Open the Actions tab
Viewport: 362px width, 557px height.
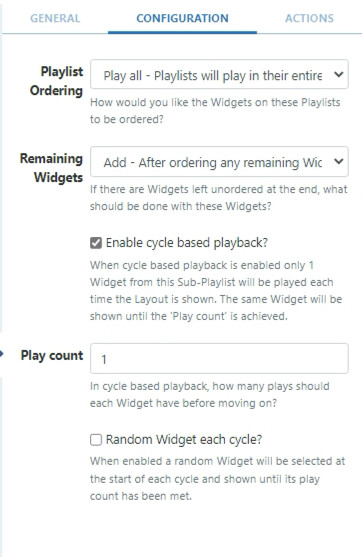pyautogui.click(x=309, y=18)
